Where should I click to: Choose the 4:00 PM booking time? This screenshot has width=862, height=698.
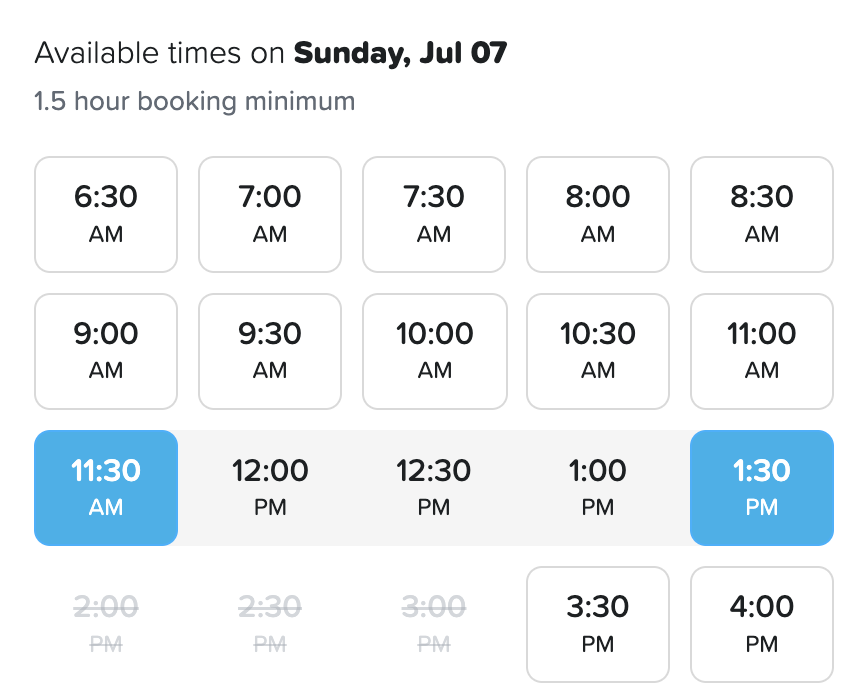click(x=762, y=623)
